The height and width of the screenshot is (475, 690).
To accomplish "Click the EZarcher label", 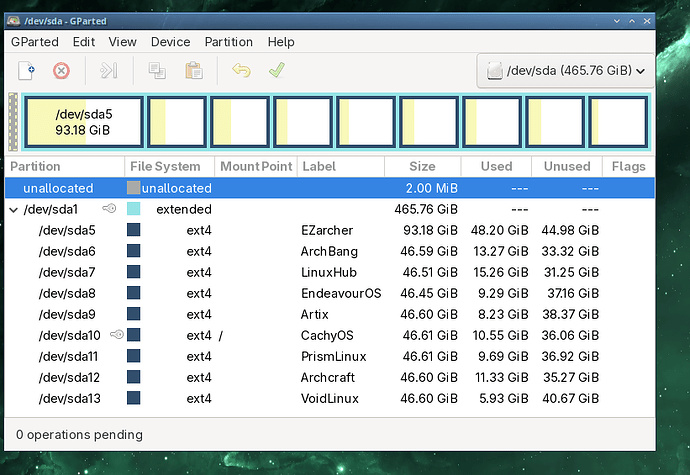I will pos(327,230).
